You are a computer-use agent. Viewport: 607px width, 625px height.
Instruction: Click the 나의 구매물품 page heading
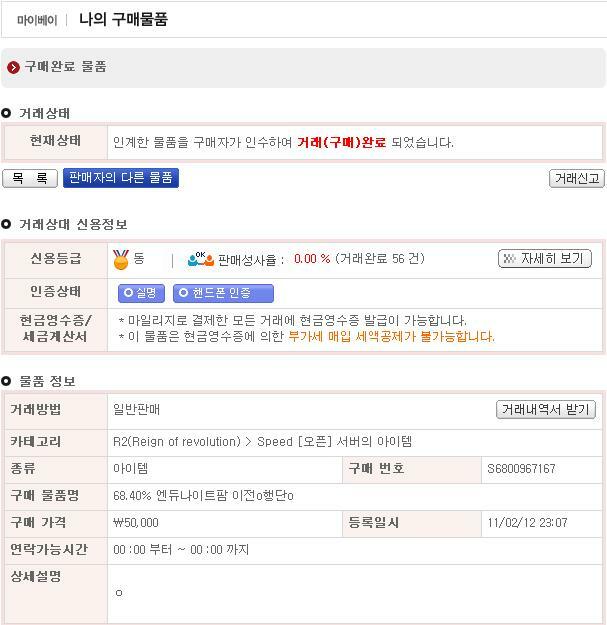click(124, 19)
